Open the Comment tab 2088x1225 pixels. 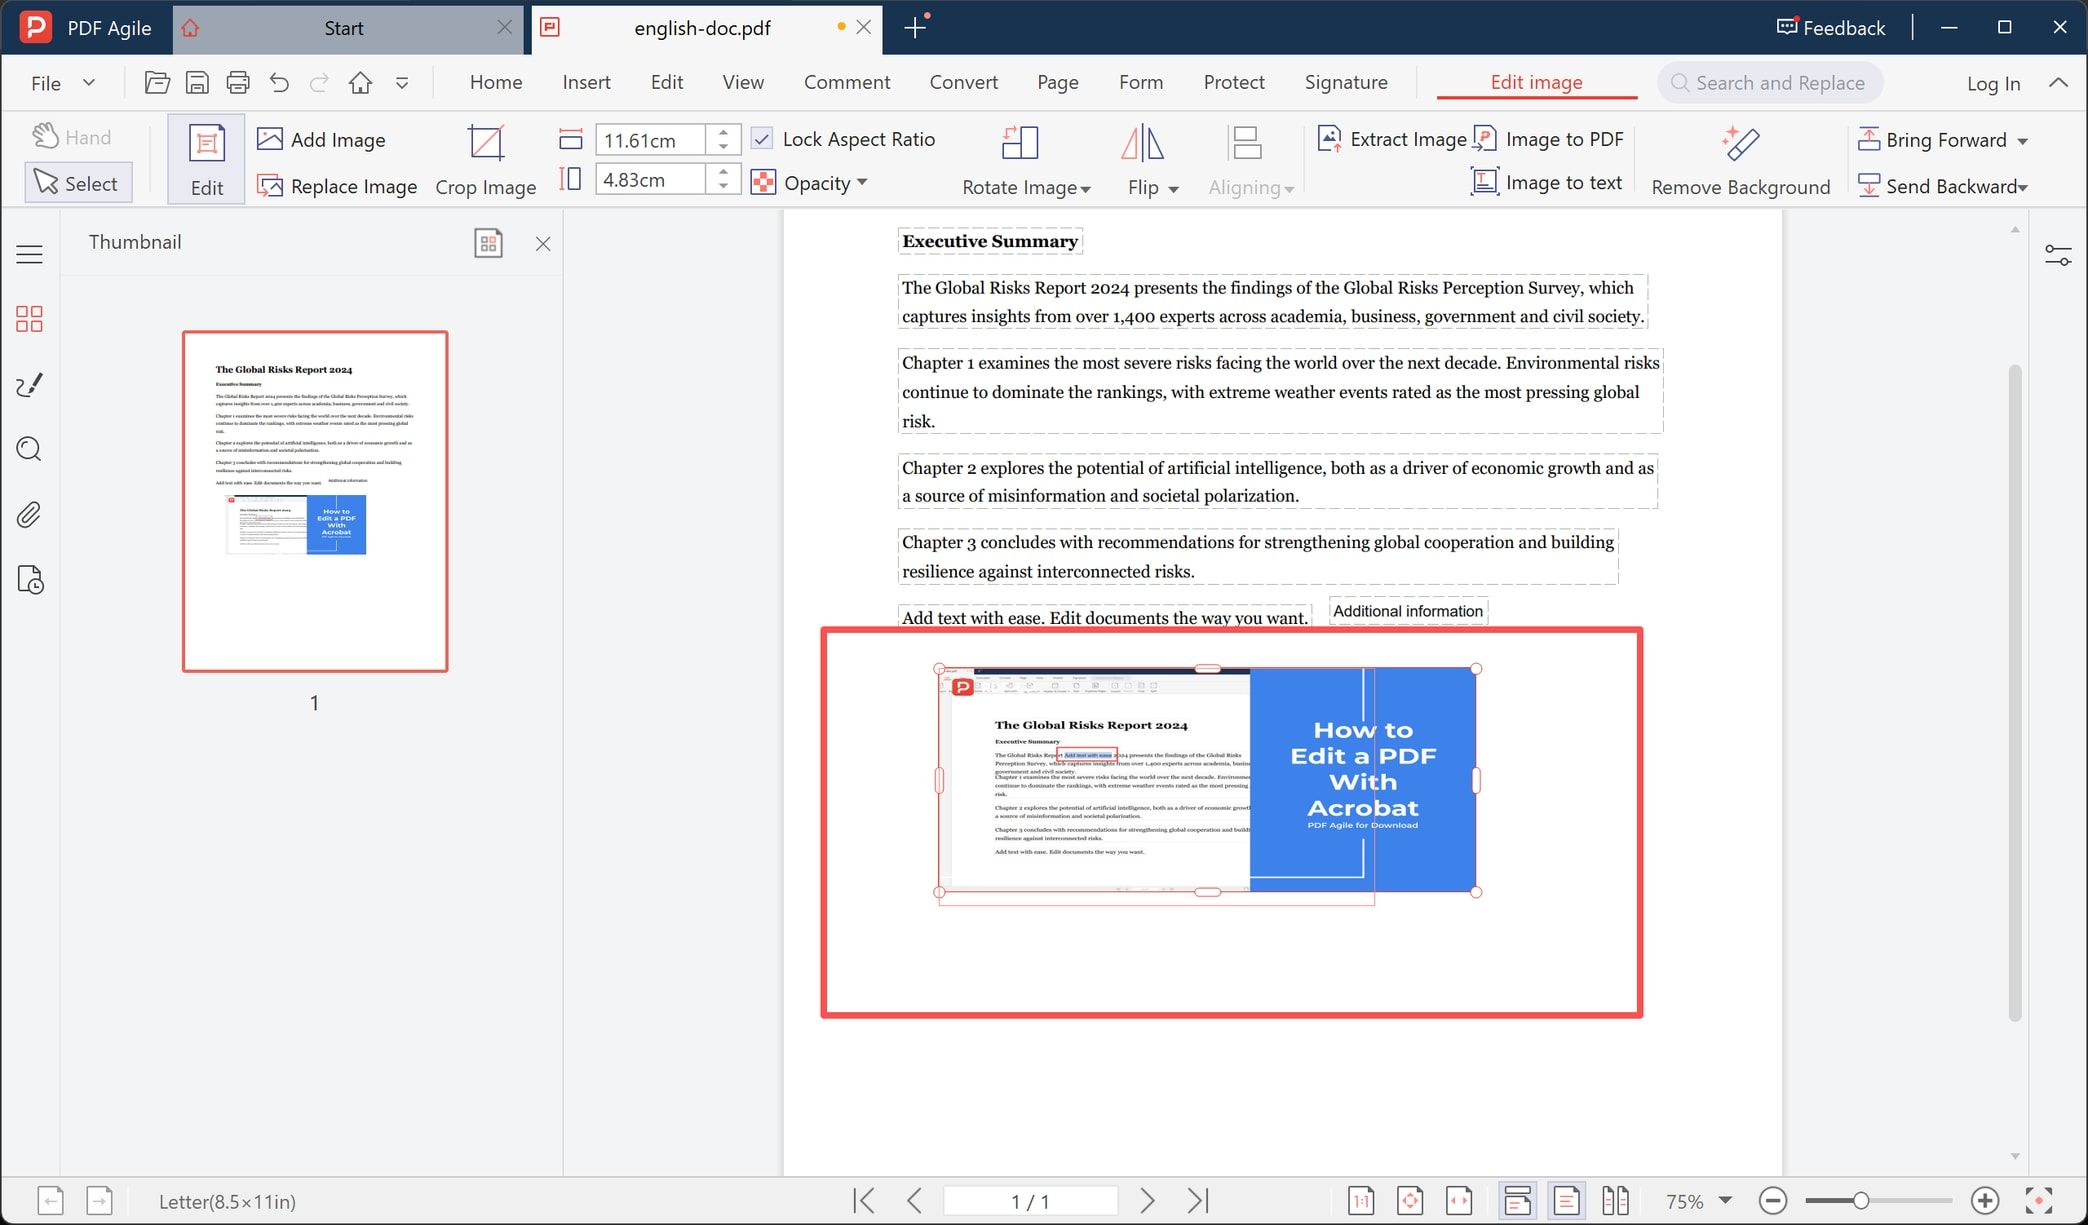847,83
